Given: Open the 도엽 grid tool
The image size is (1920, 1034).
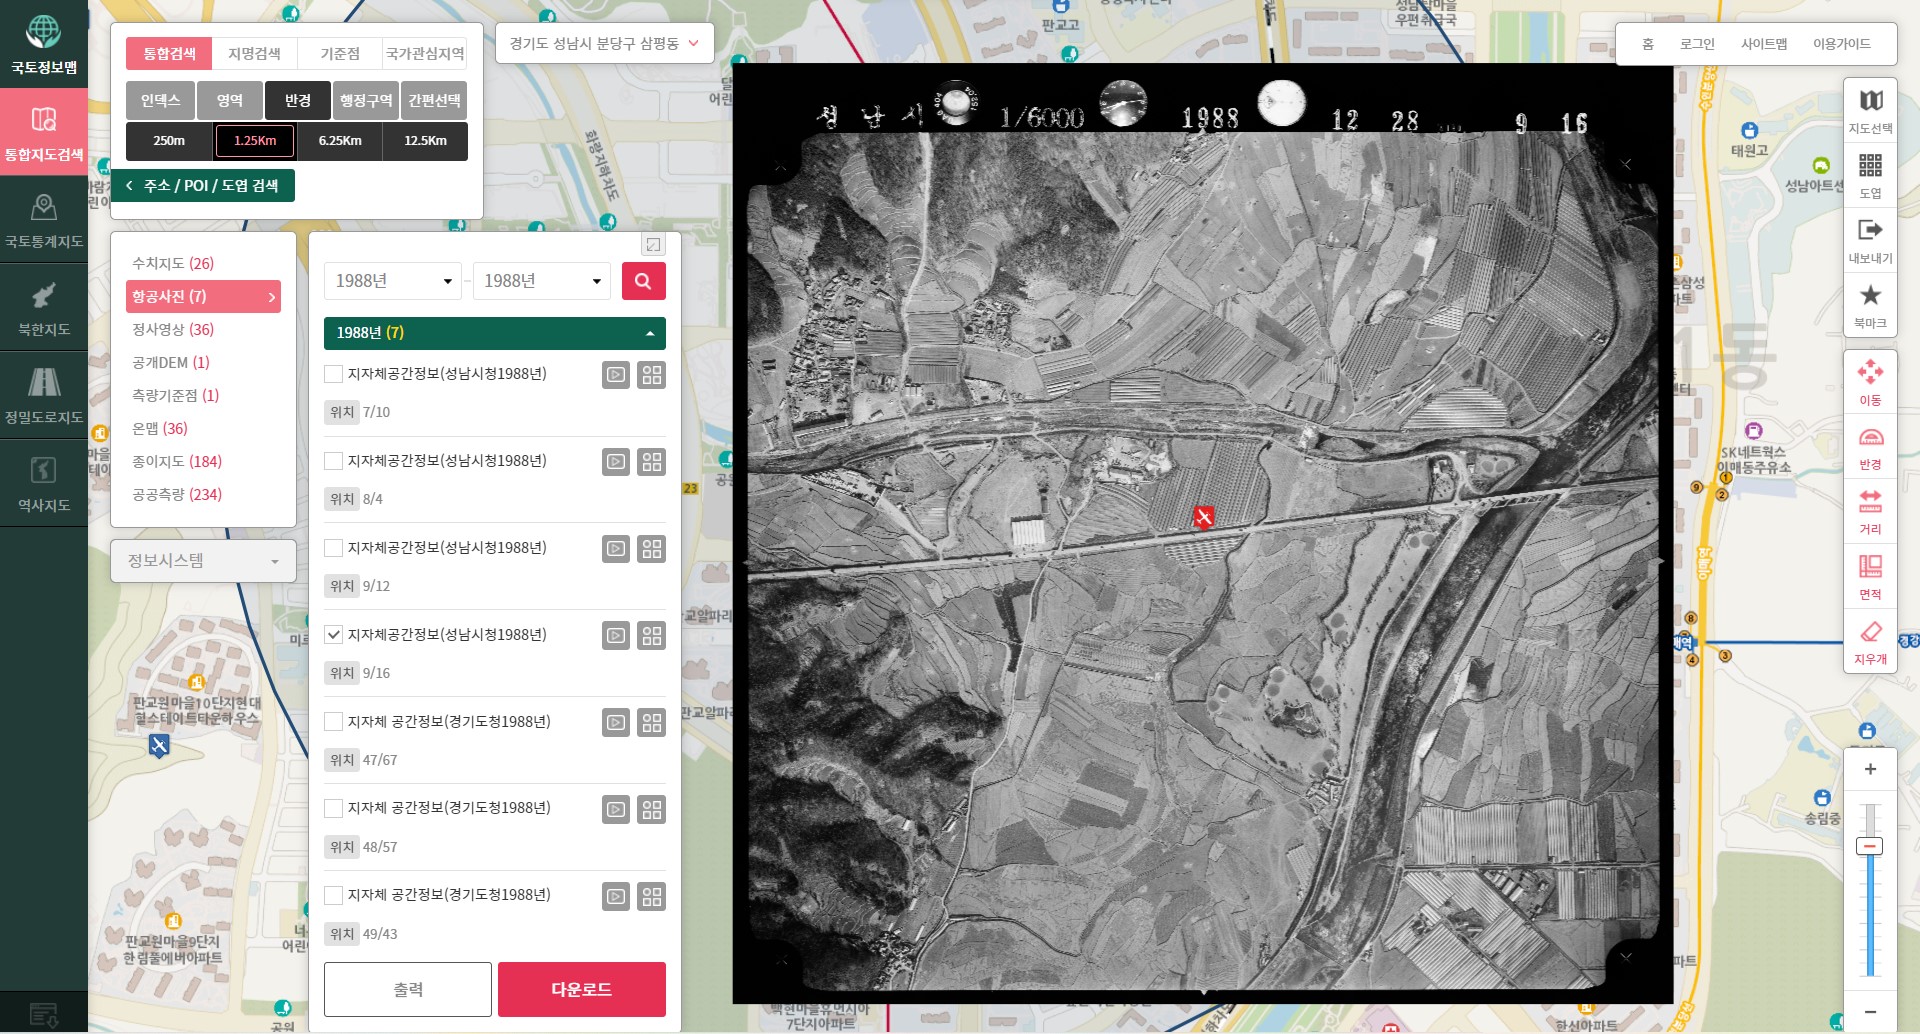Looking at the screenshot, I should [1870, 176].
